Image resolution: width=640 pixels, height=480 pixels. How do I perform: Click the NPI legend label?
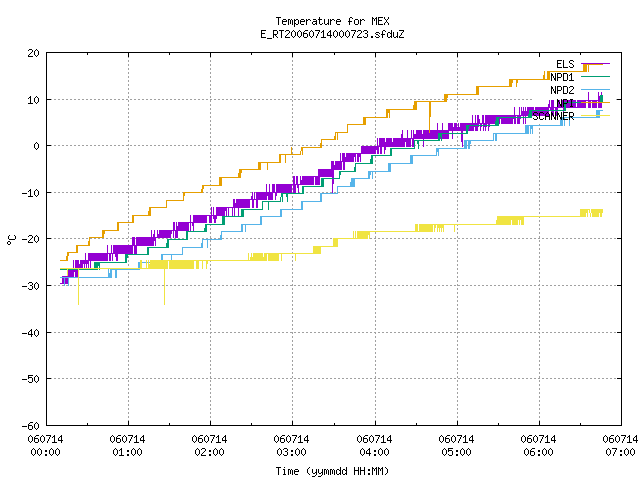[x=565, y=103]
